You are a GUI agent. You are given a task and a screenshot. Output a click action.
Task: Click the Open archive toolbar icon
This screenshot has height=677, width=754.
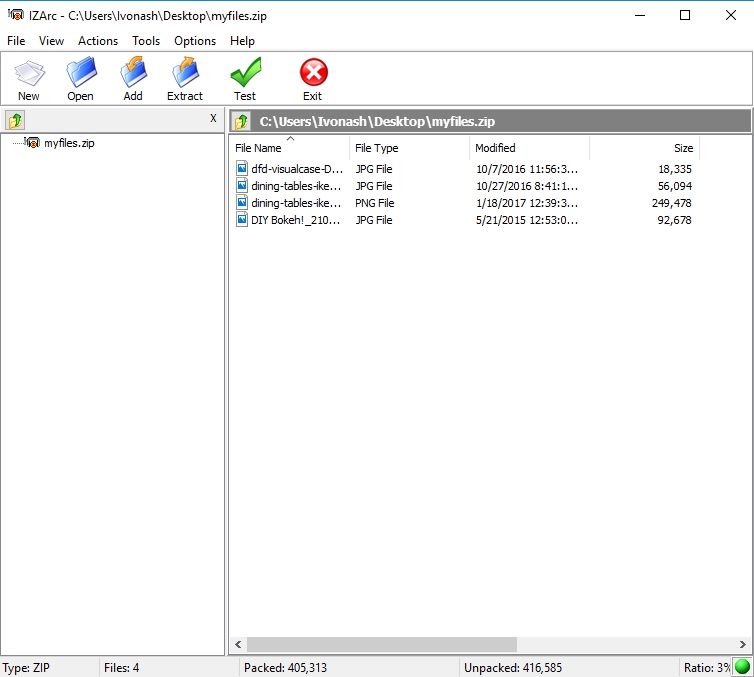[81, 72]
